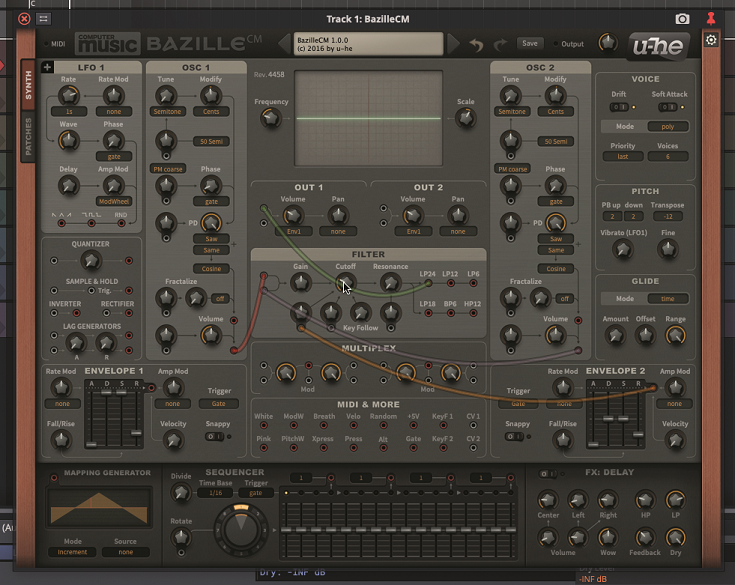The width and height of the screenshot is (735, 585).
Task: Go to next preset arrow
Action: (x=453, y=44)
